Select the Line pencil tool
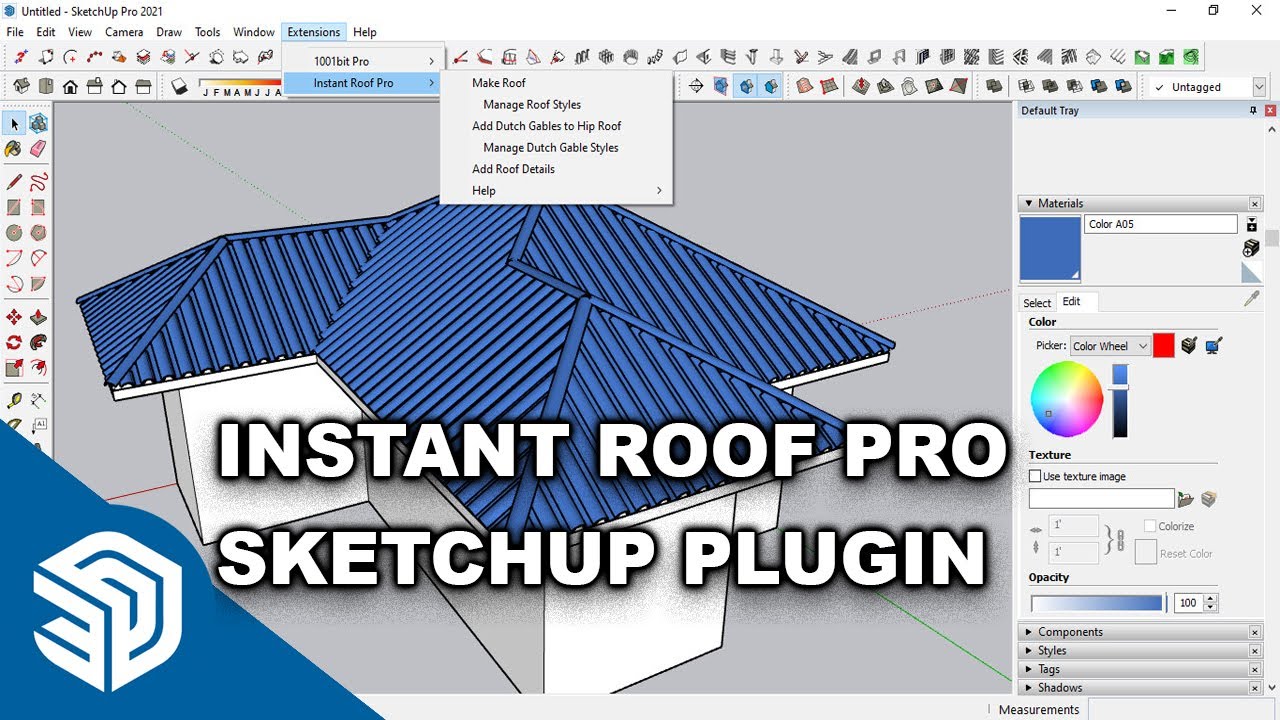Viewport: 1280px width, 720px height. 14,182
